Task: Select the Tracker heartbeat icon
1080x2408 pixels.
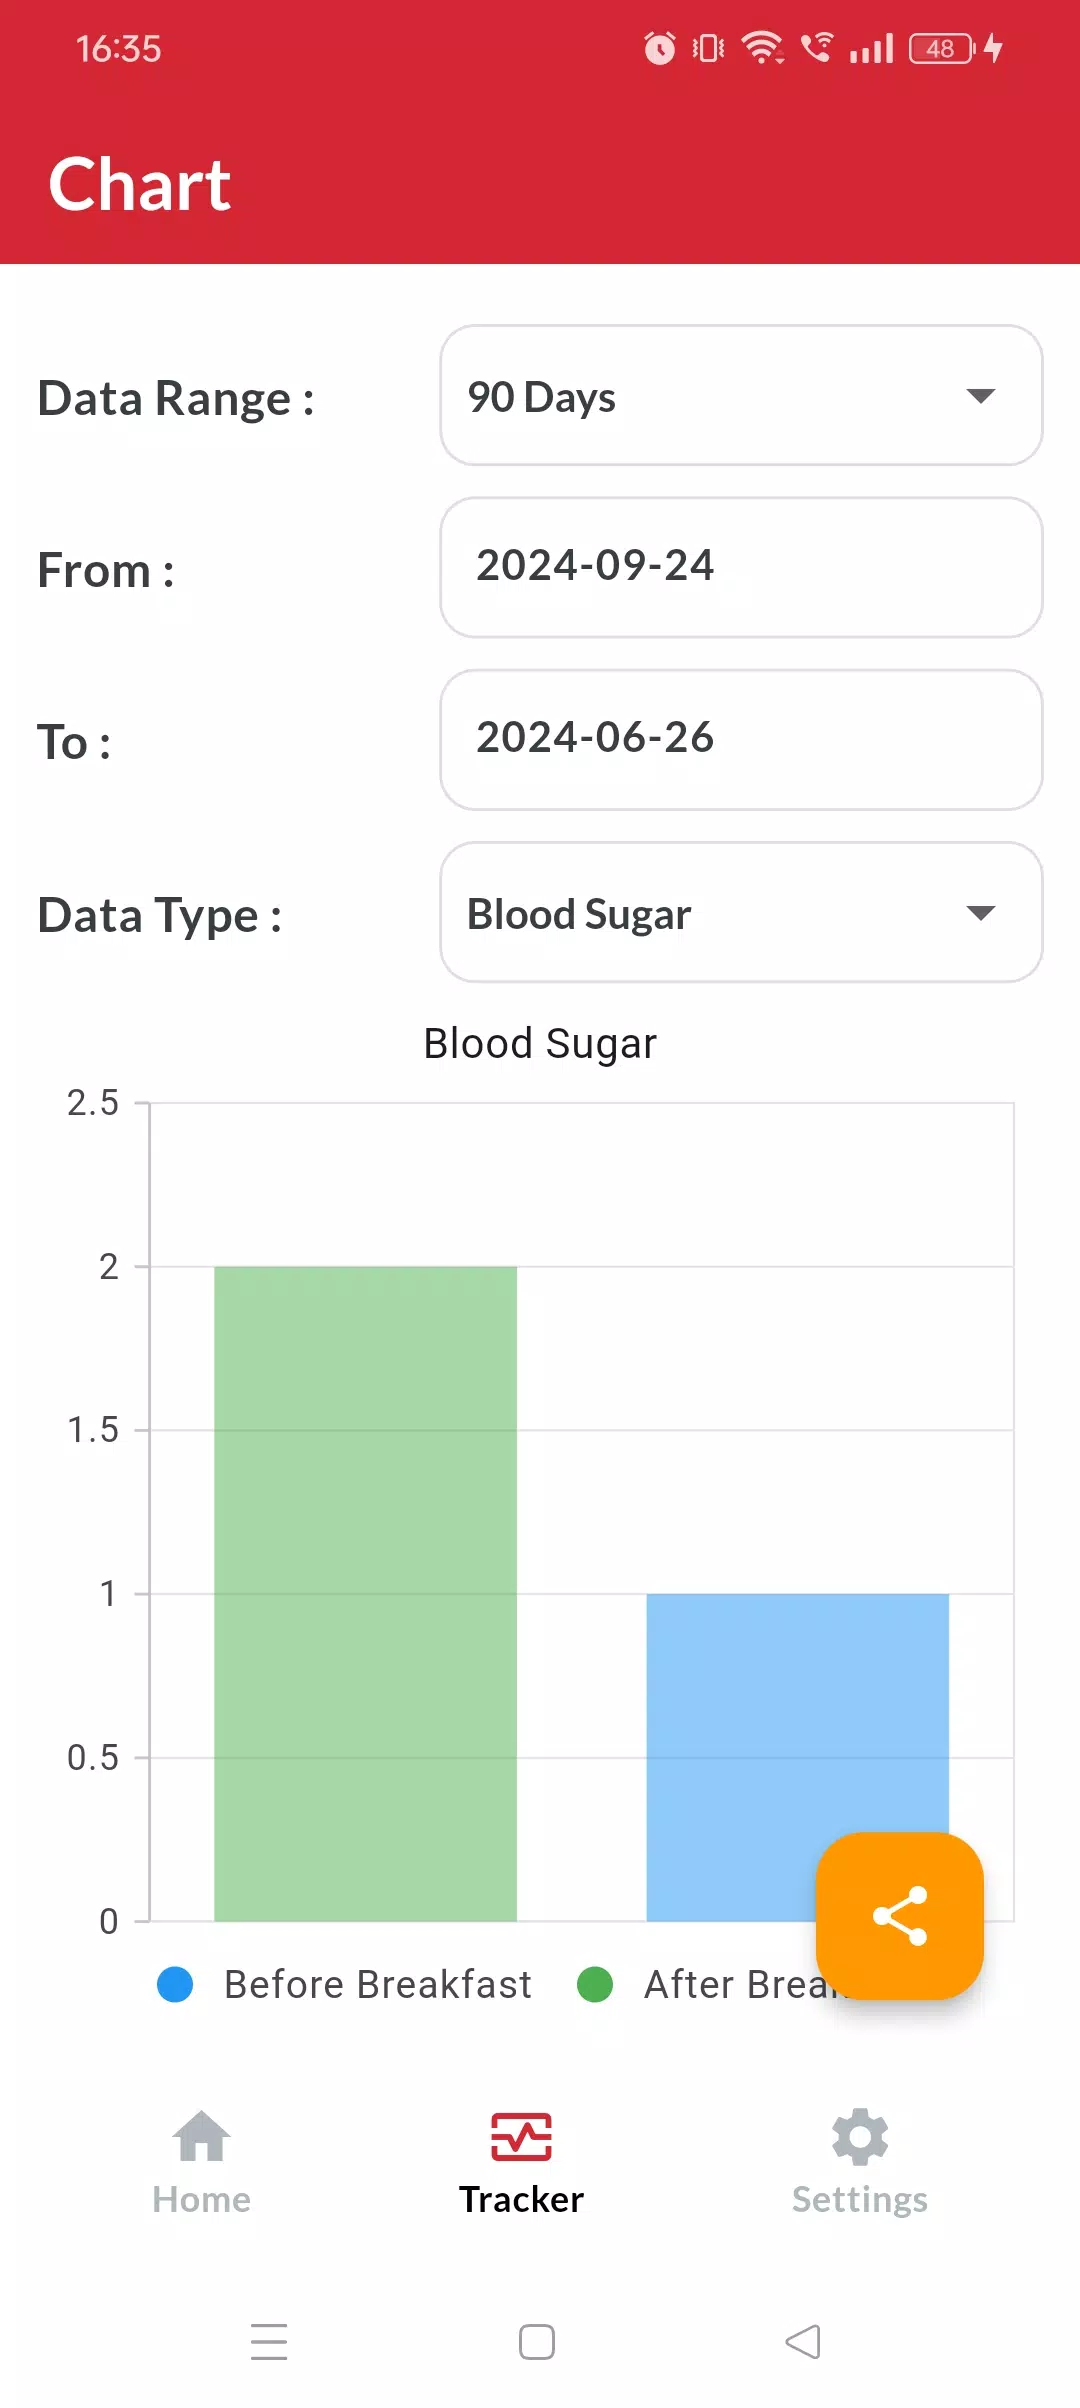Action: point(521,2137)
